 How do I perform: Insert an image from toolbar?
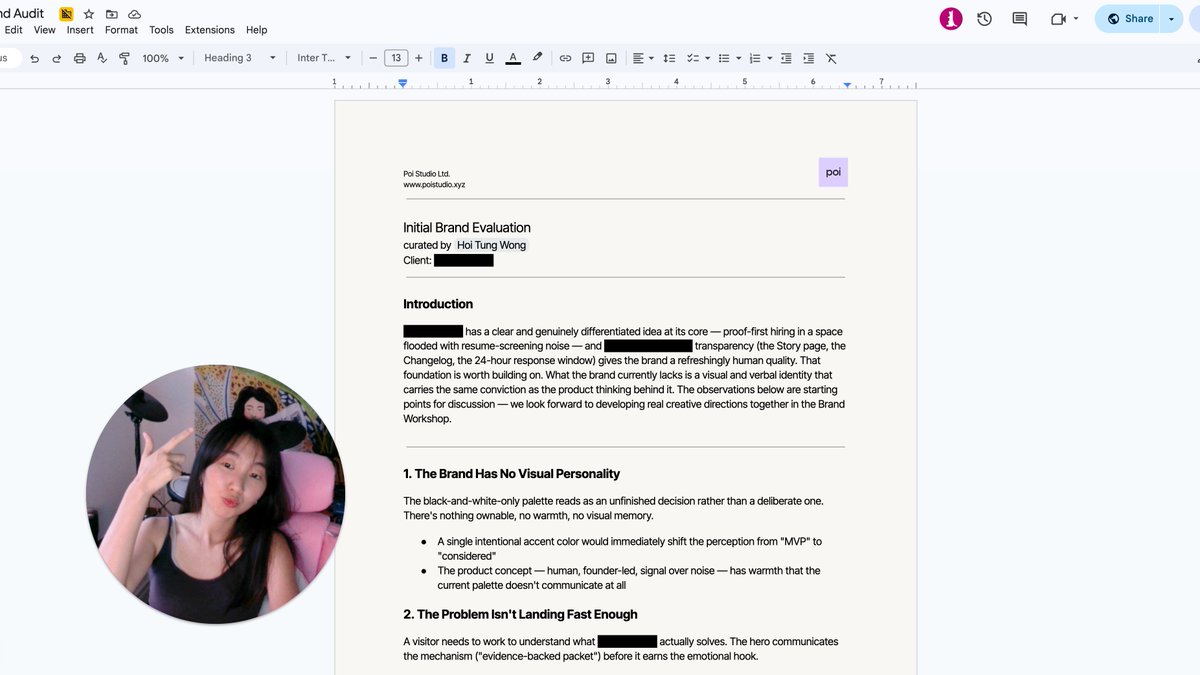[x=611, y=58]
